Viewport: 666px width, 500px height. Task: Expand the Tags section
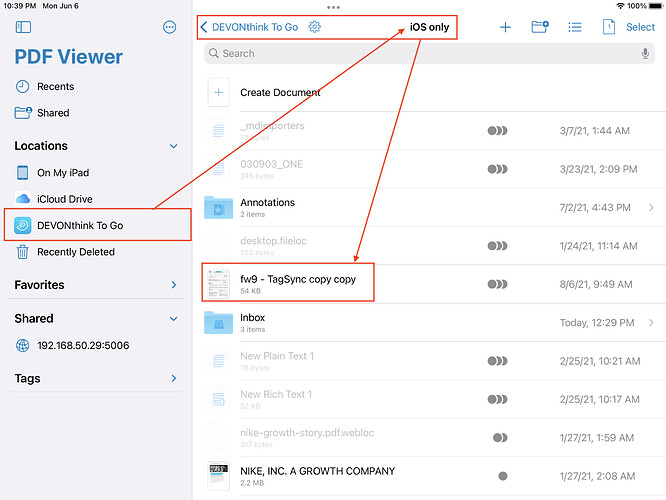(x=174, y=378)
